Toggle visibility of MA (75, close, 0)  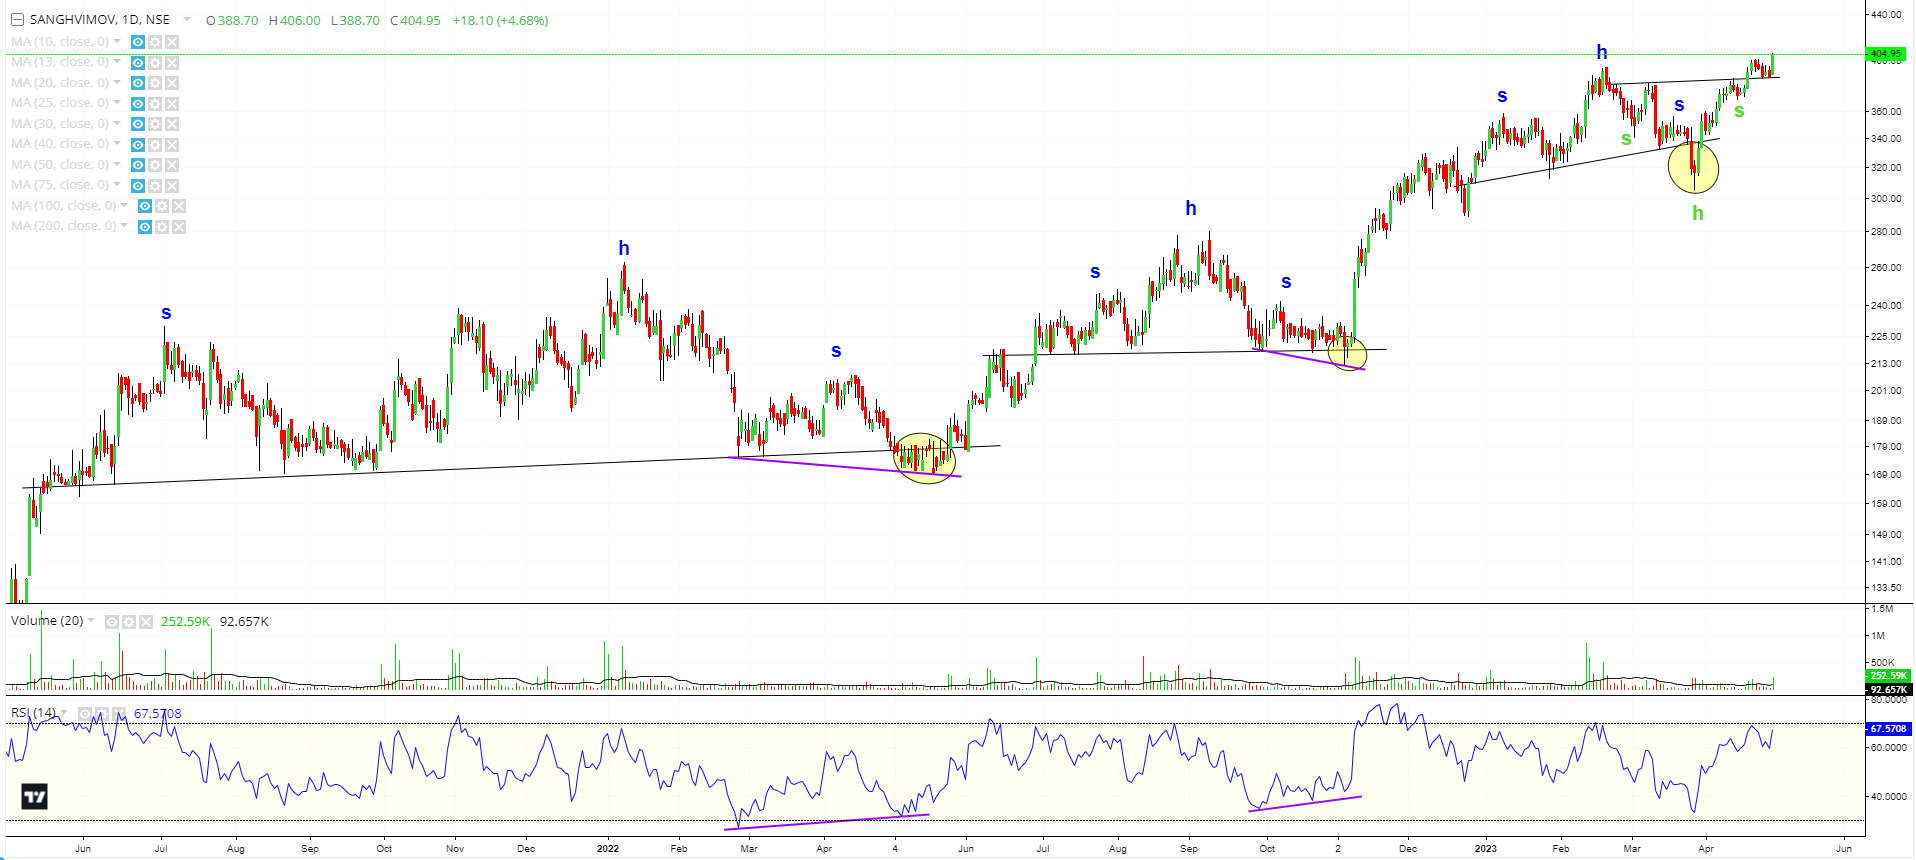138,185
